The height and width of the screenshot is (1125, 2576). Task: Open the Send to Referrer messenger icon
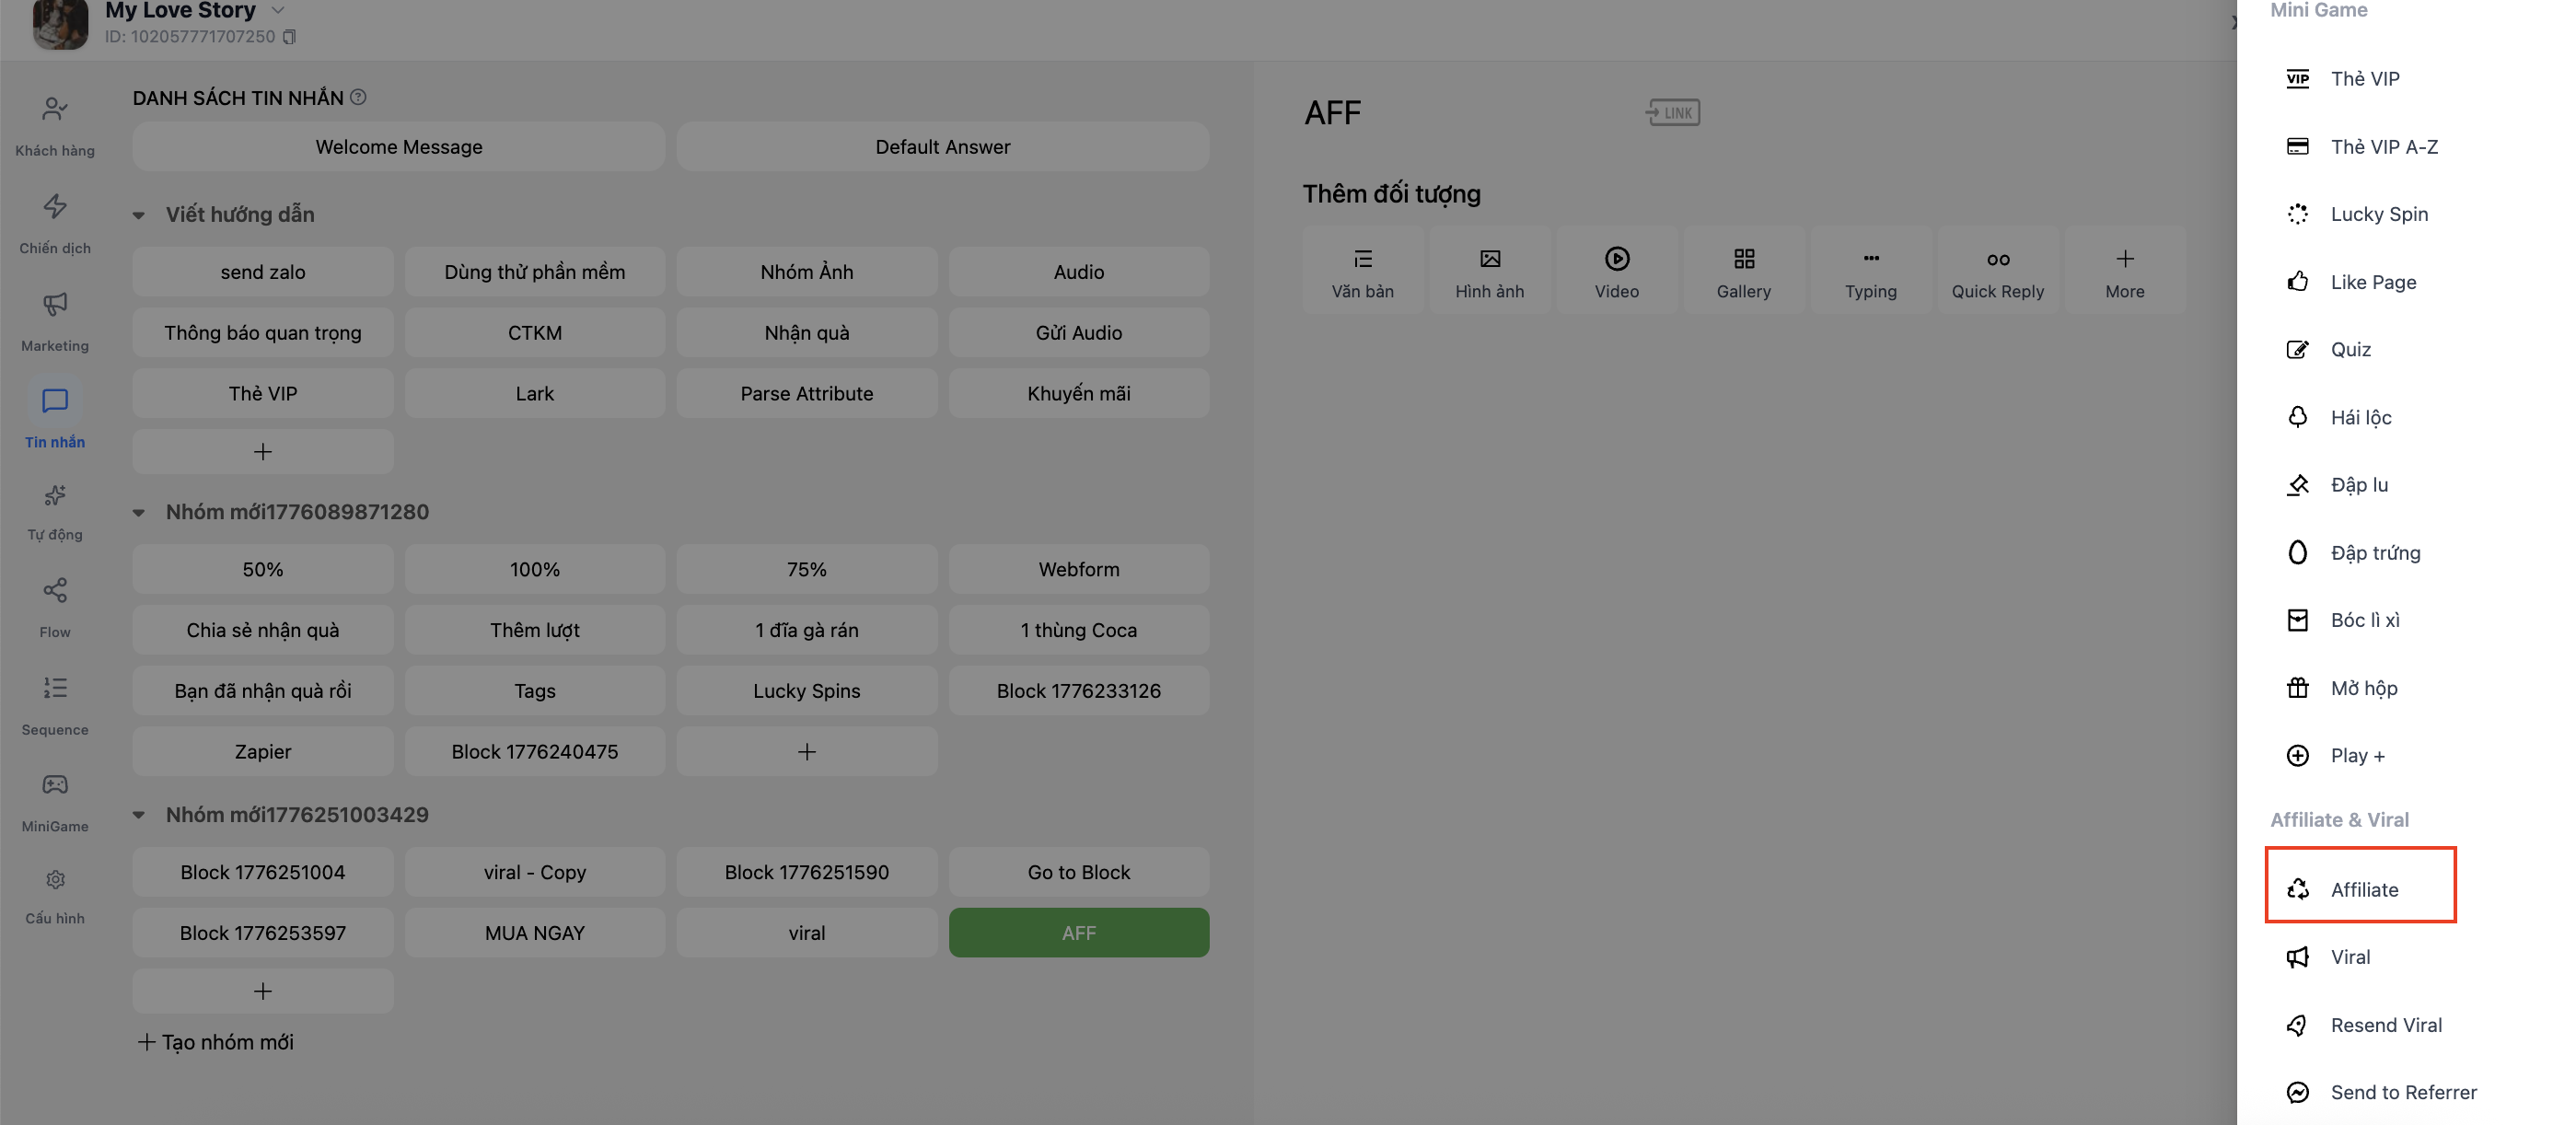(2298, 1092)
